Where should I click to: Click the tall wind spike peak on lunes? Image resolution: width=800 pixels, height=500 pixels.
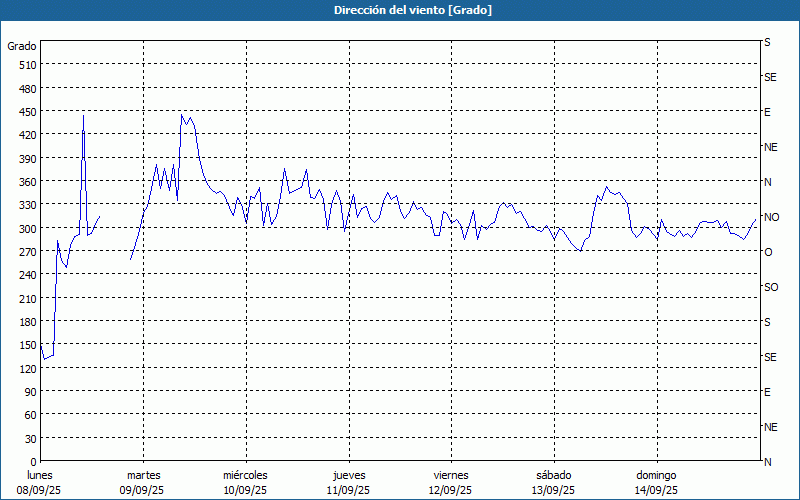tap(83, 117)
